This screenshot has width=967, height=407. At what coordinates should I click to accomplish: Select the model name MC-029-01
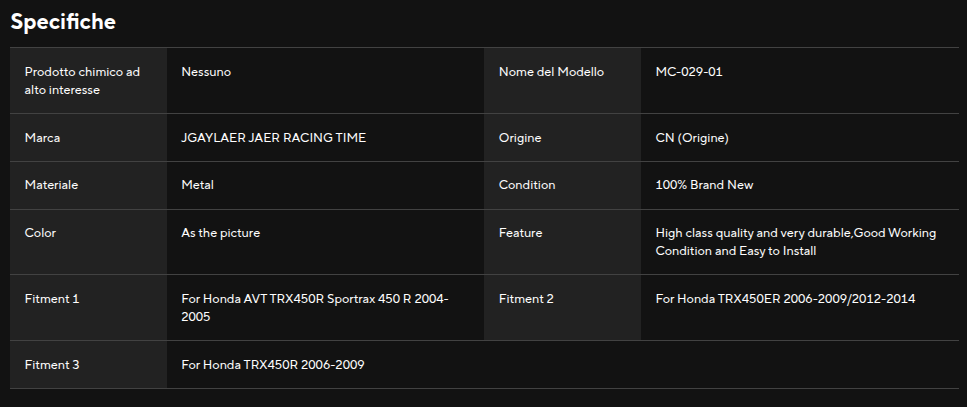coord(689,72)
